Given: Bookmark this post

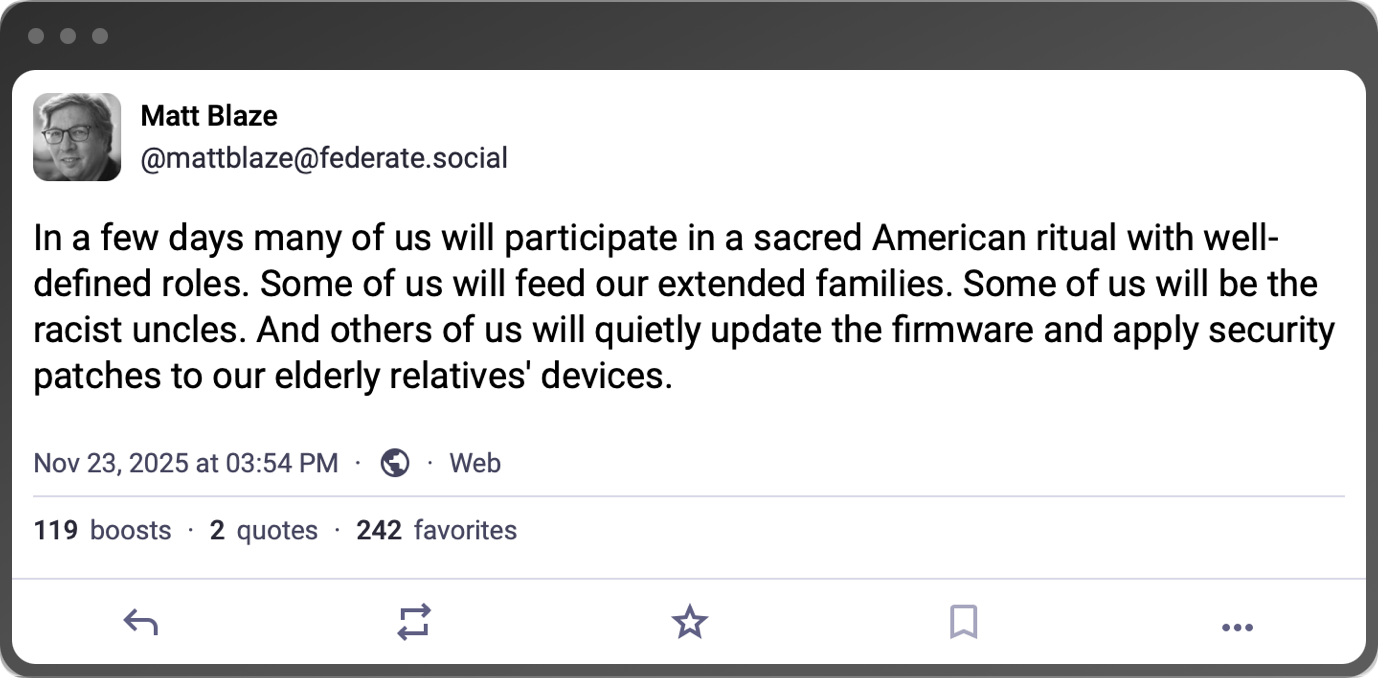Looking at the screenshot, I should (963, 622).
